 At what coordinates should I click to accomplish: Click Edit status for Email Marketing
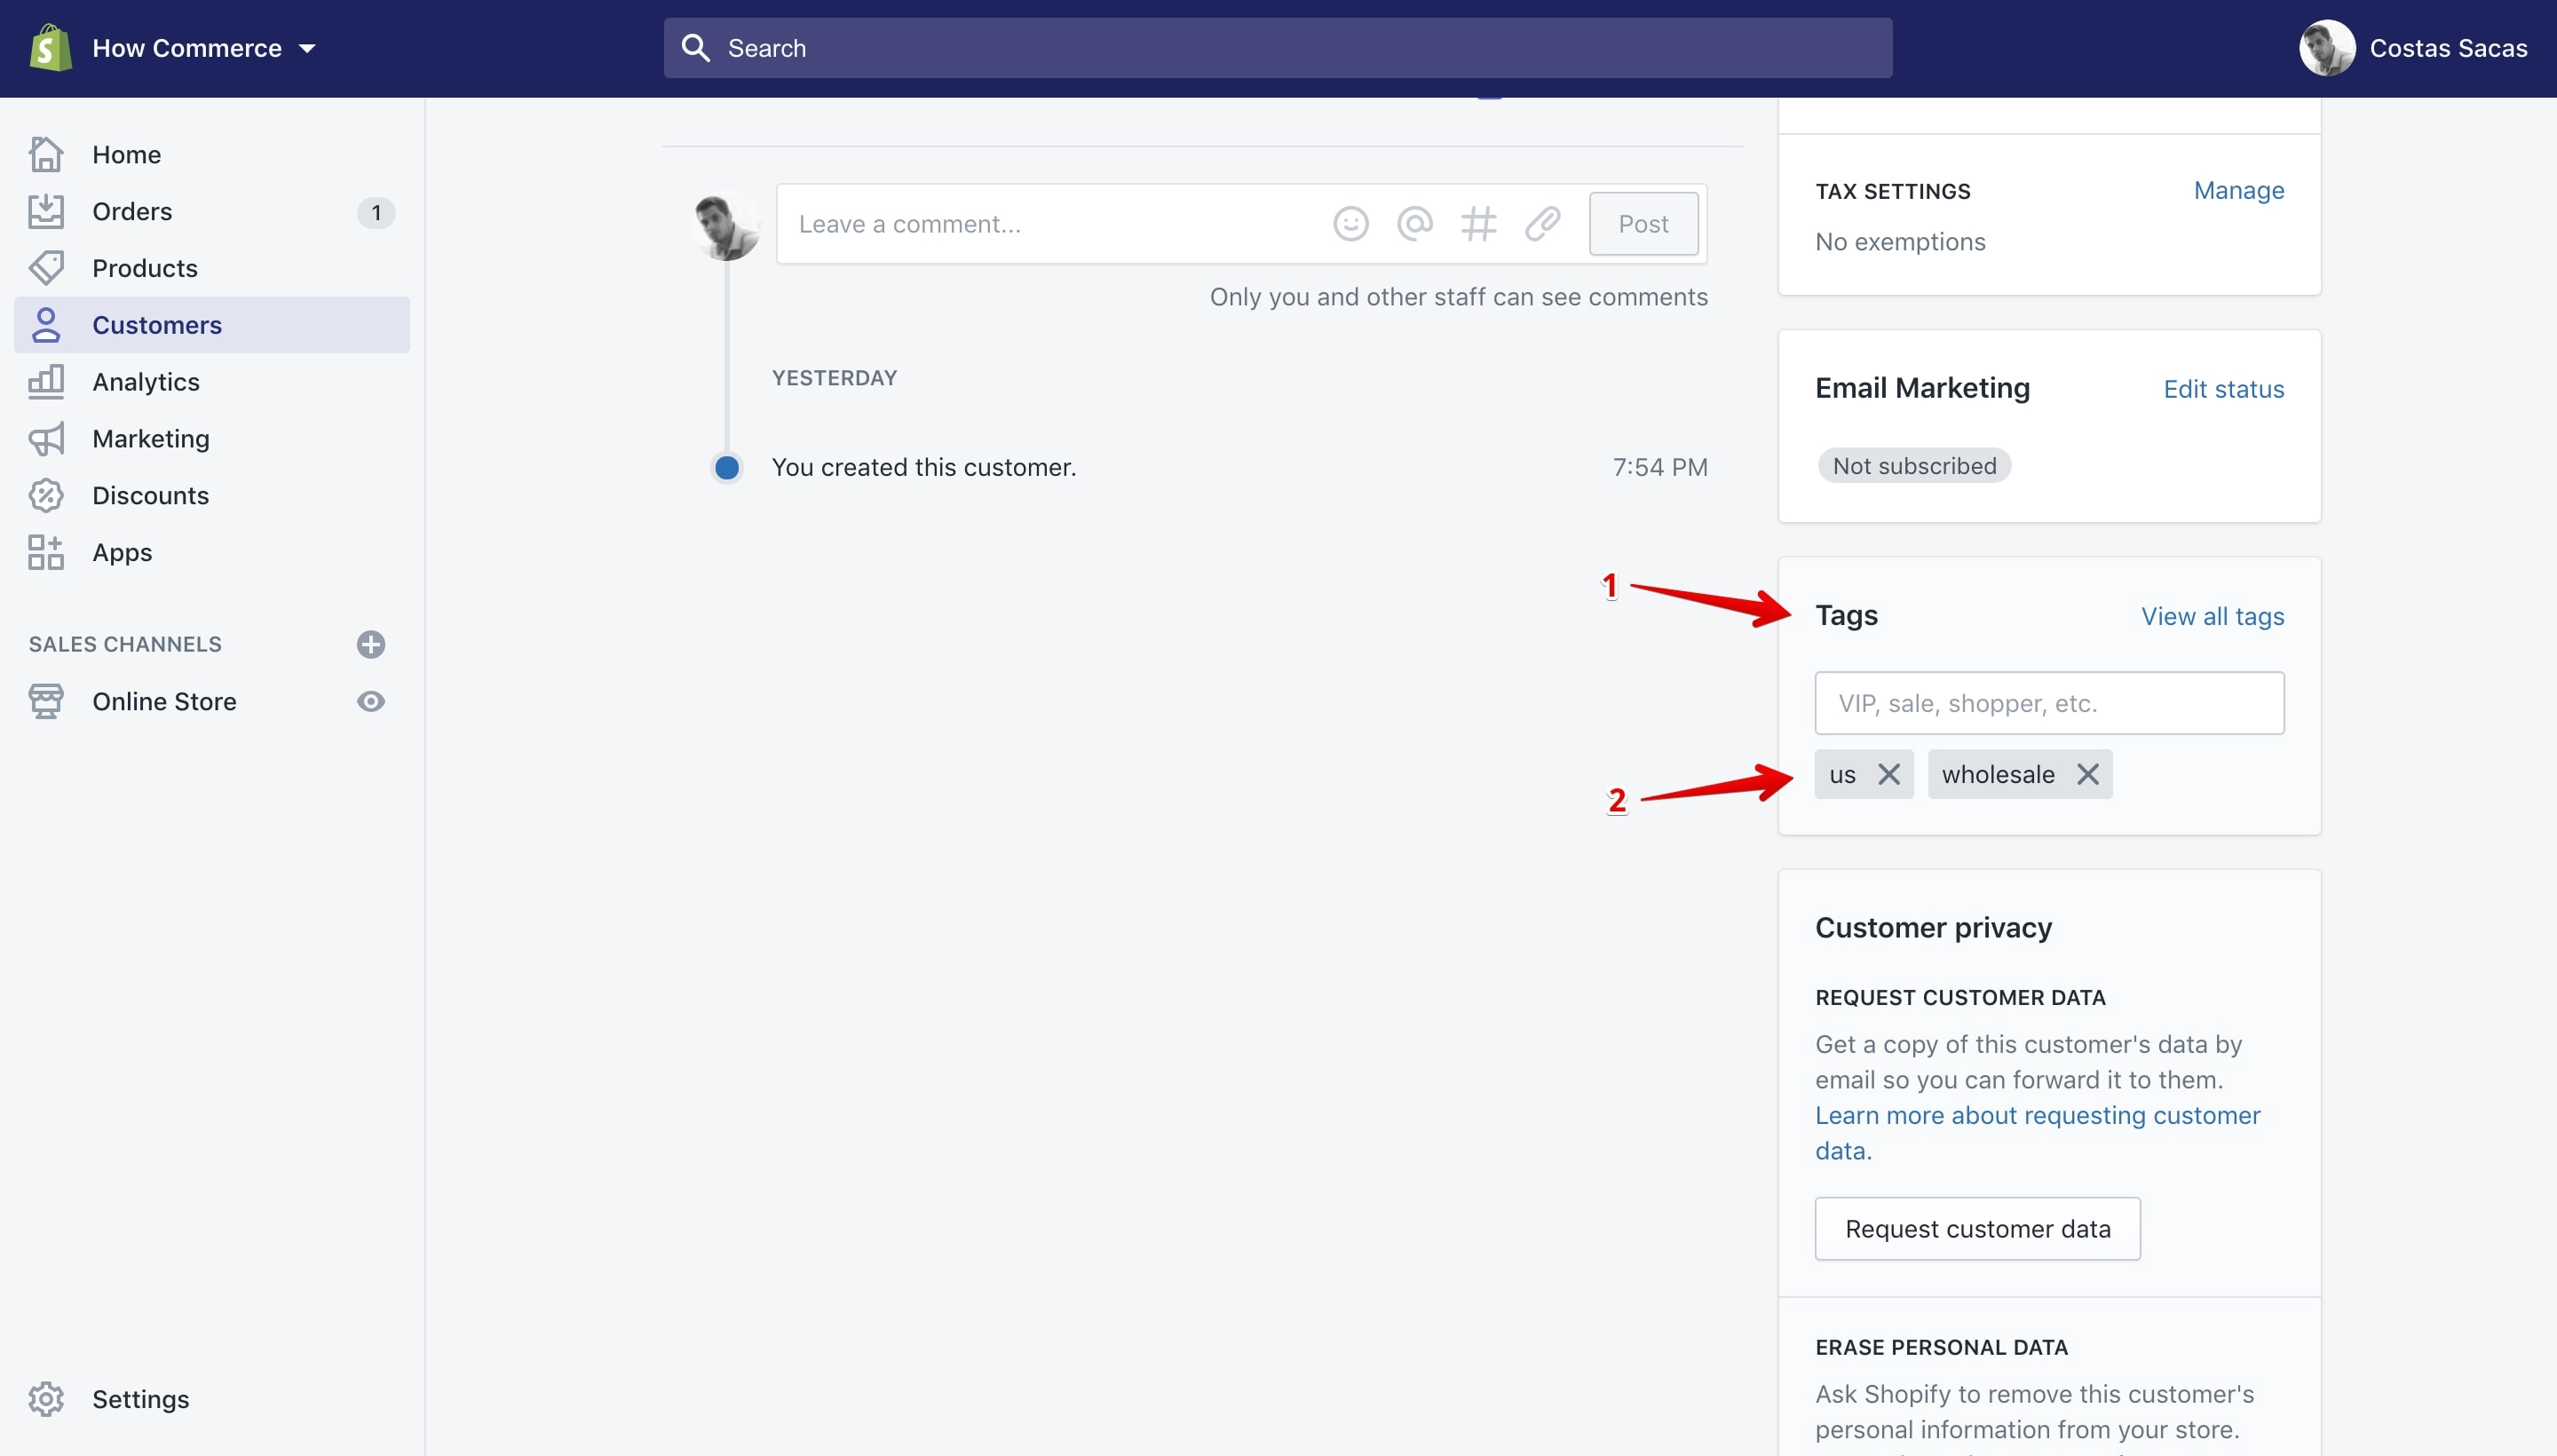(x=2223, y=390)
